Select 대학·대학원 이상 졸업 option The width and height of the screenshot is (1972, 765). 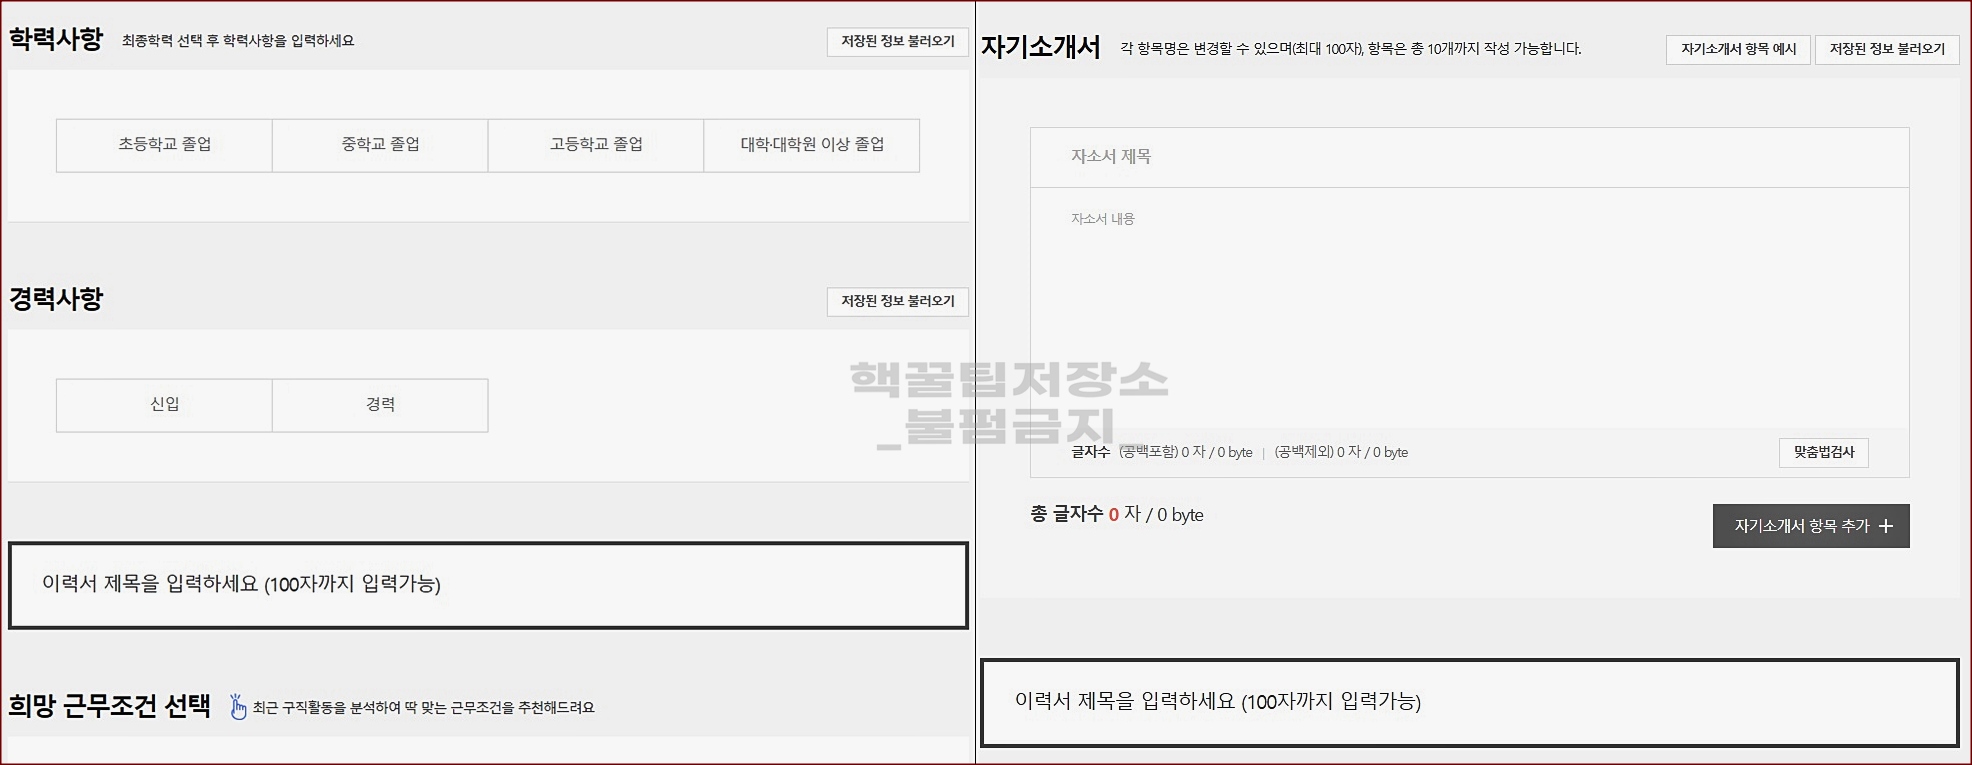[812, 146]
